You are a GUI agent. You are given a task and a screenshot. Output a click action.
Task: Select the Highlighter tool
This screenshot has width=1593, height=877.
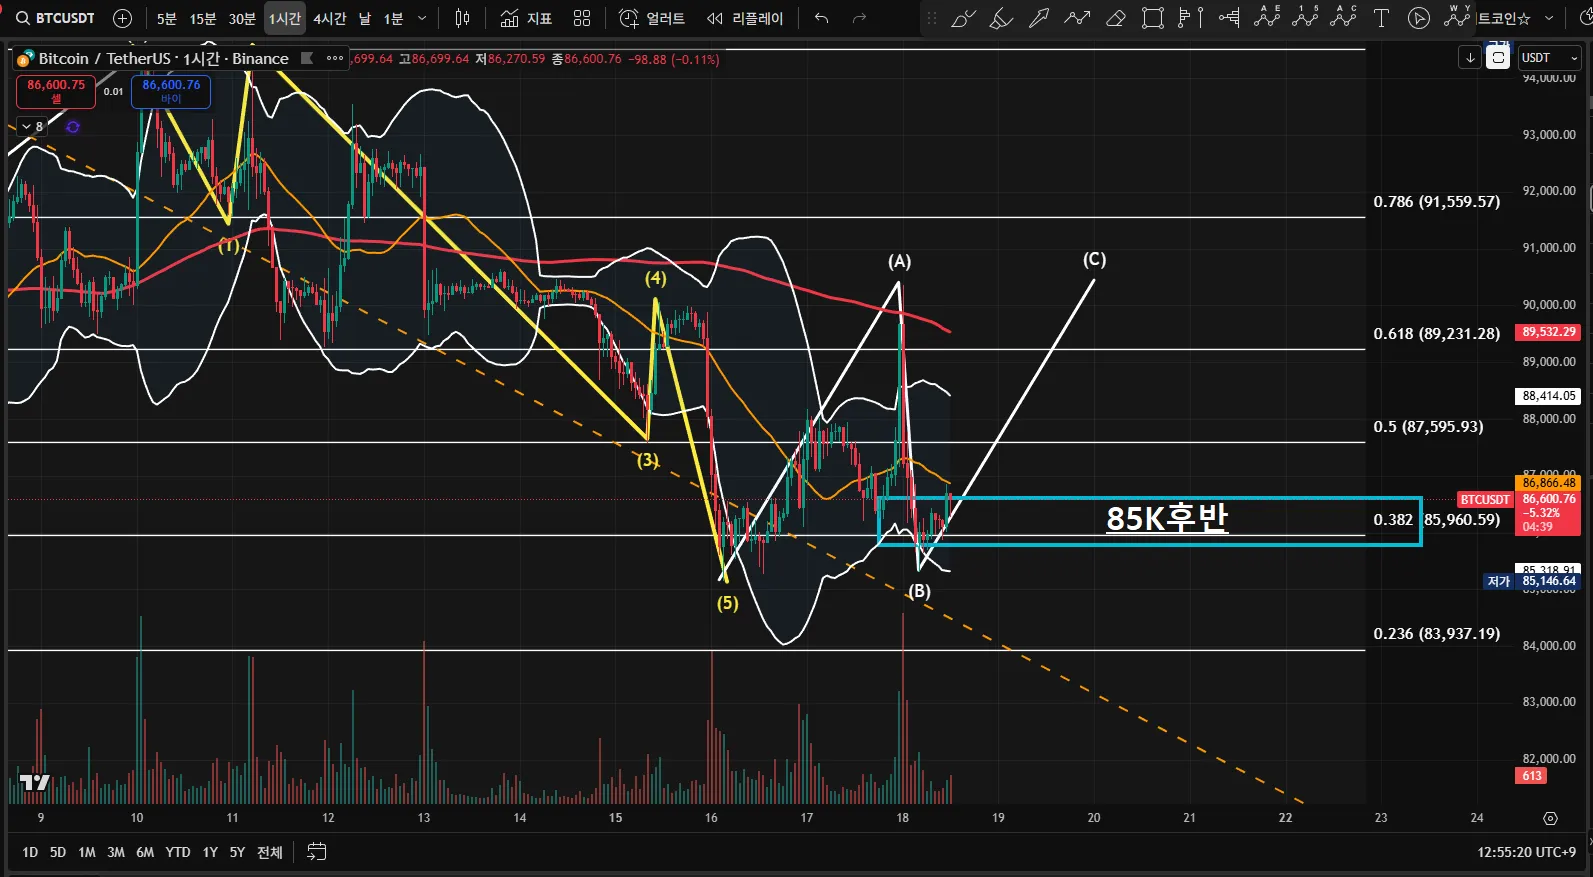(x=1001, y=18)
